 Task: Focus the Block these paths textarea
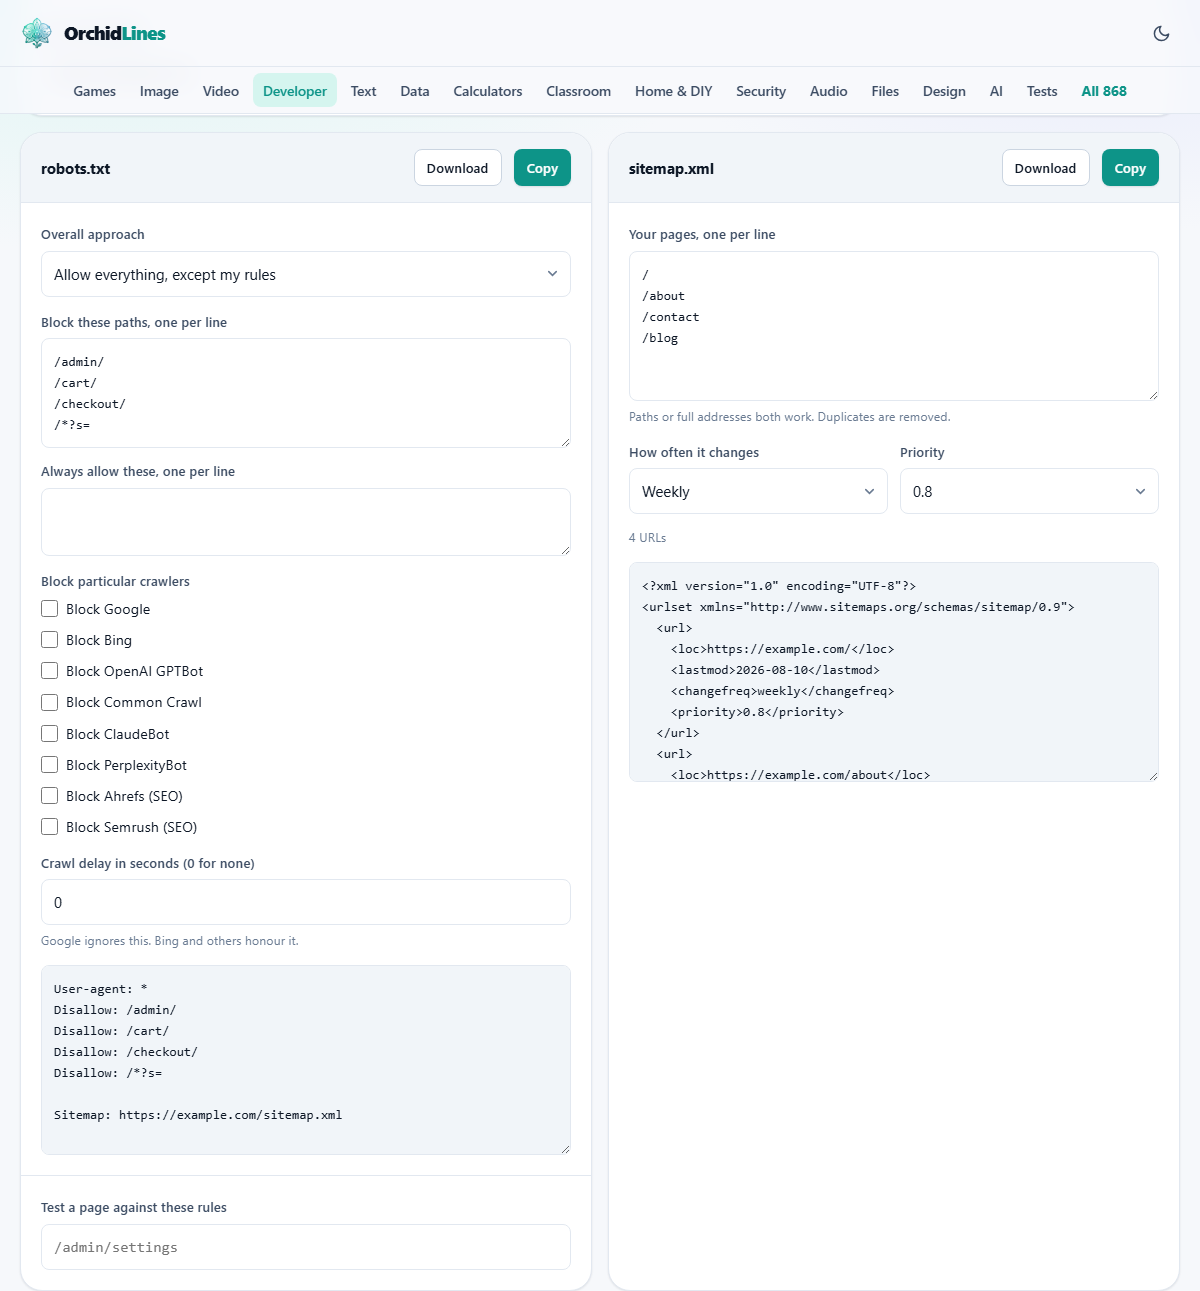click(x=306, y=393)
